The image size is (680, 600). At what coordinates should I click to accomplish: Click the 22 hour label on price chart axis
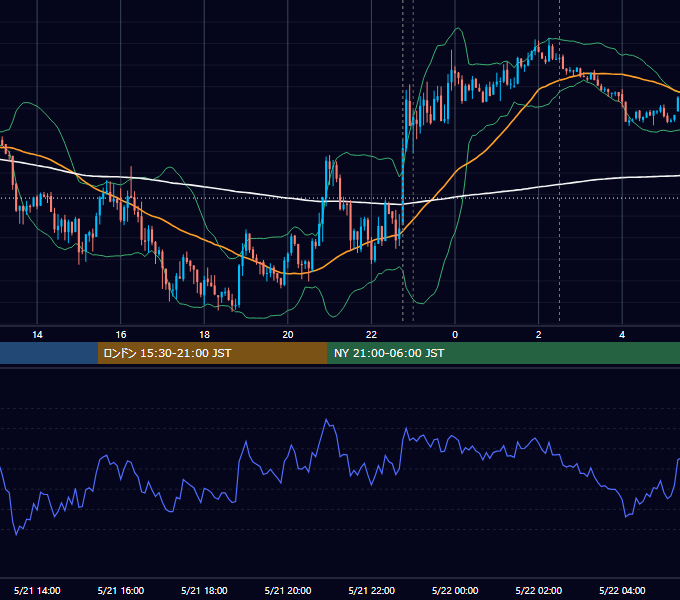[371, 335]
